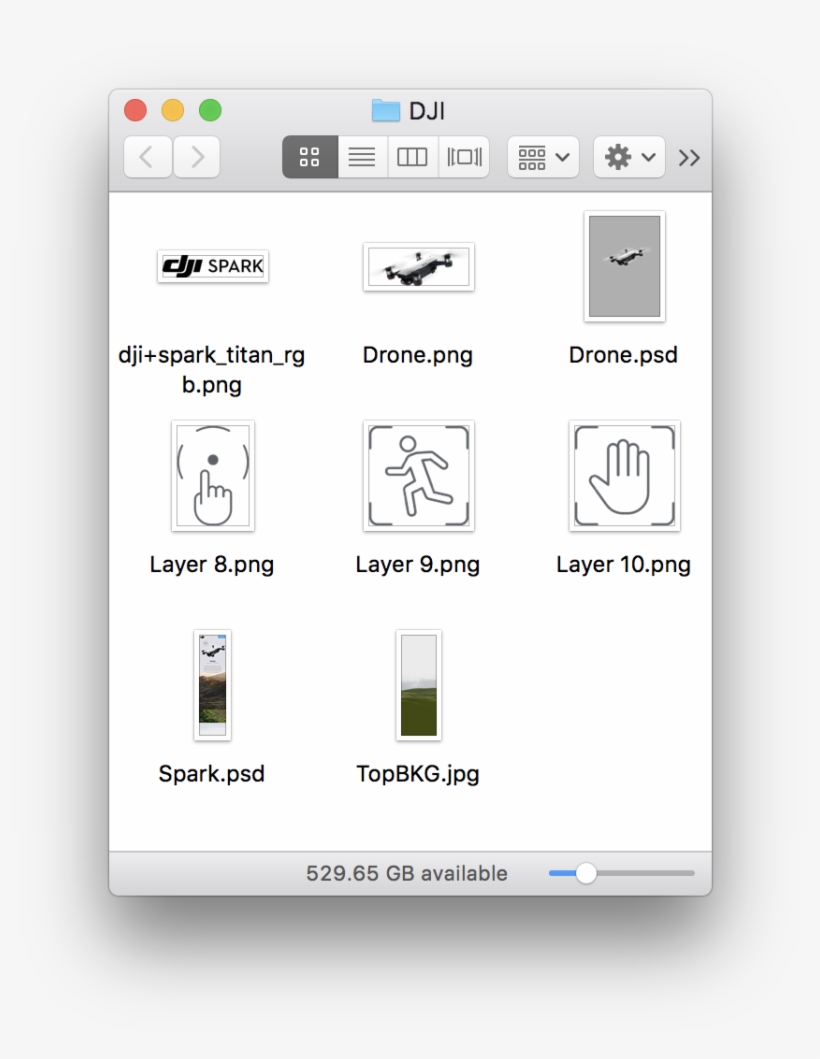Viewport: 820px width, 1059px height.
Task: Select the Layer 9.png running figure icon
Action: (418, 475)
